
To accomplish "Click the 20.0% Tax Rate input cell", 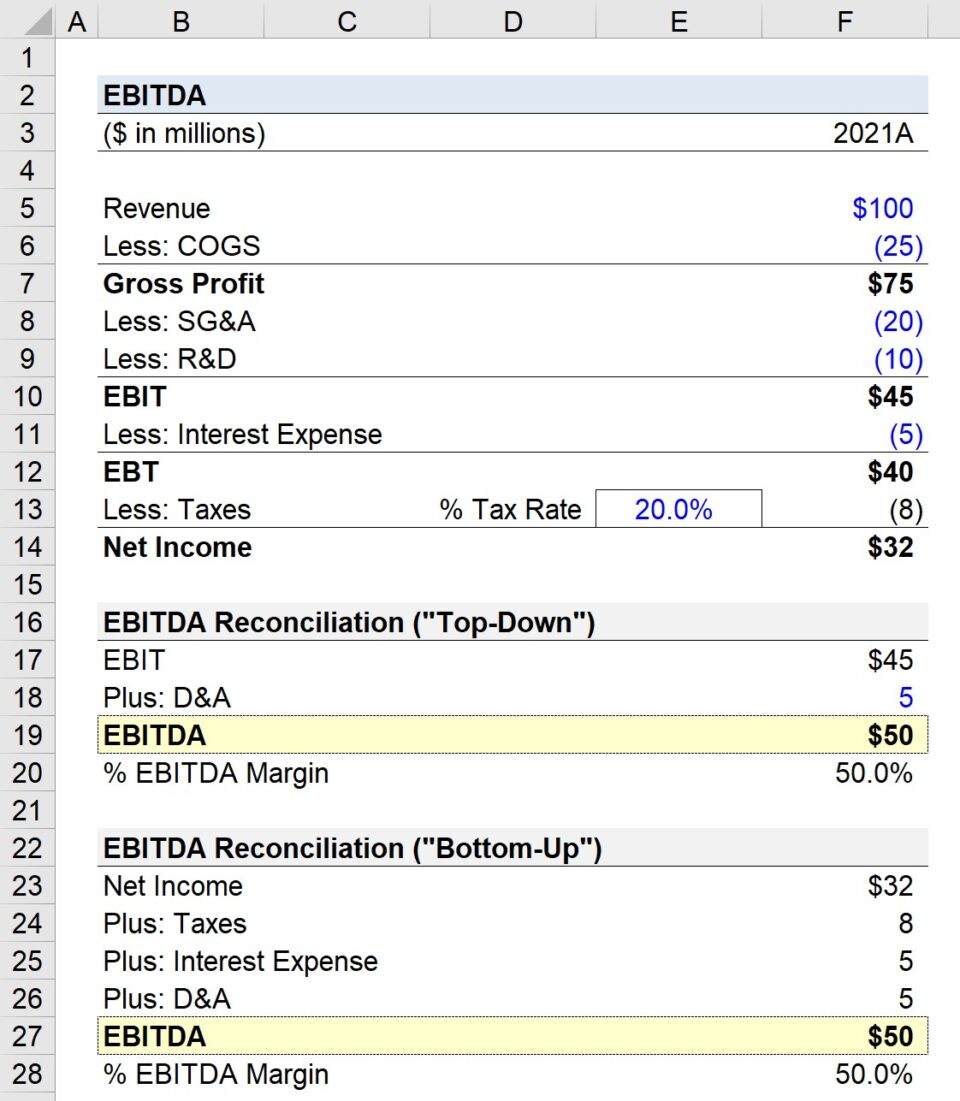I will 679,509.
